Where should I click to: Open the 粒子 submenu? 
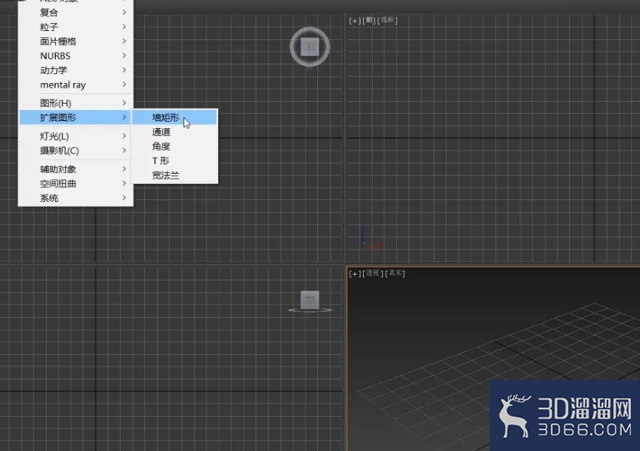76,27
